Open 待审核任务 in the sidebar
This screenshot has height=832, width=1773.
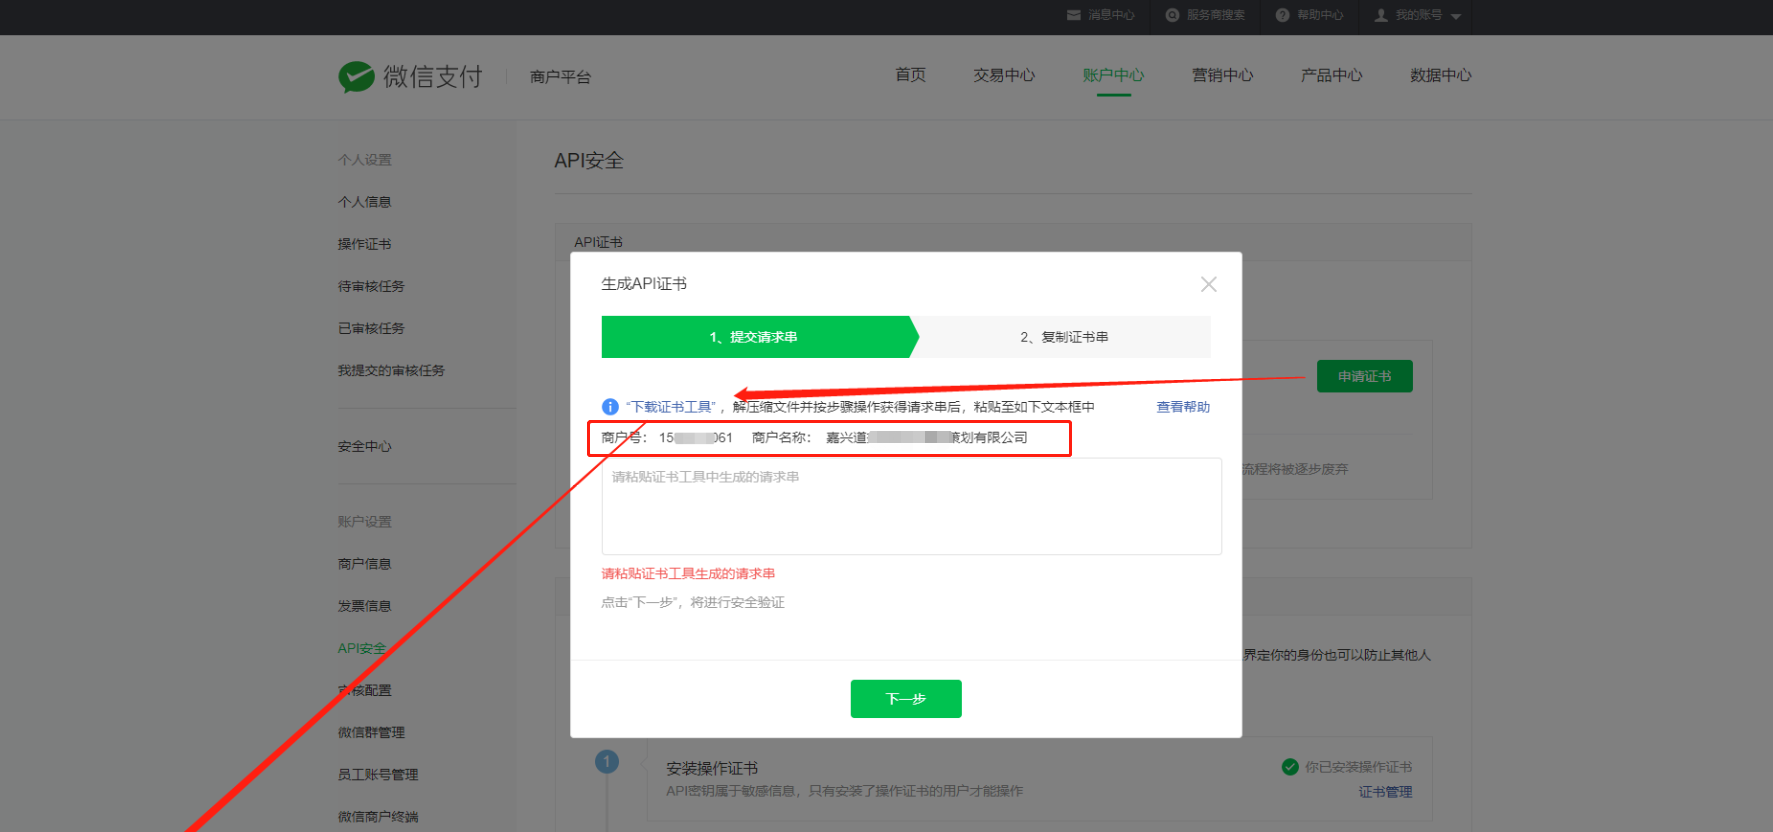(371, 286)
